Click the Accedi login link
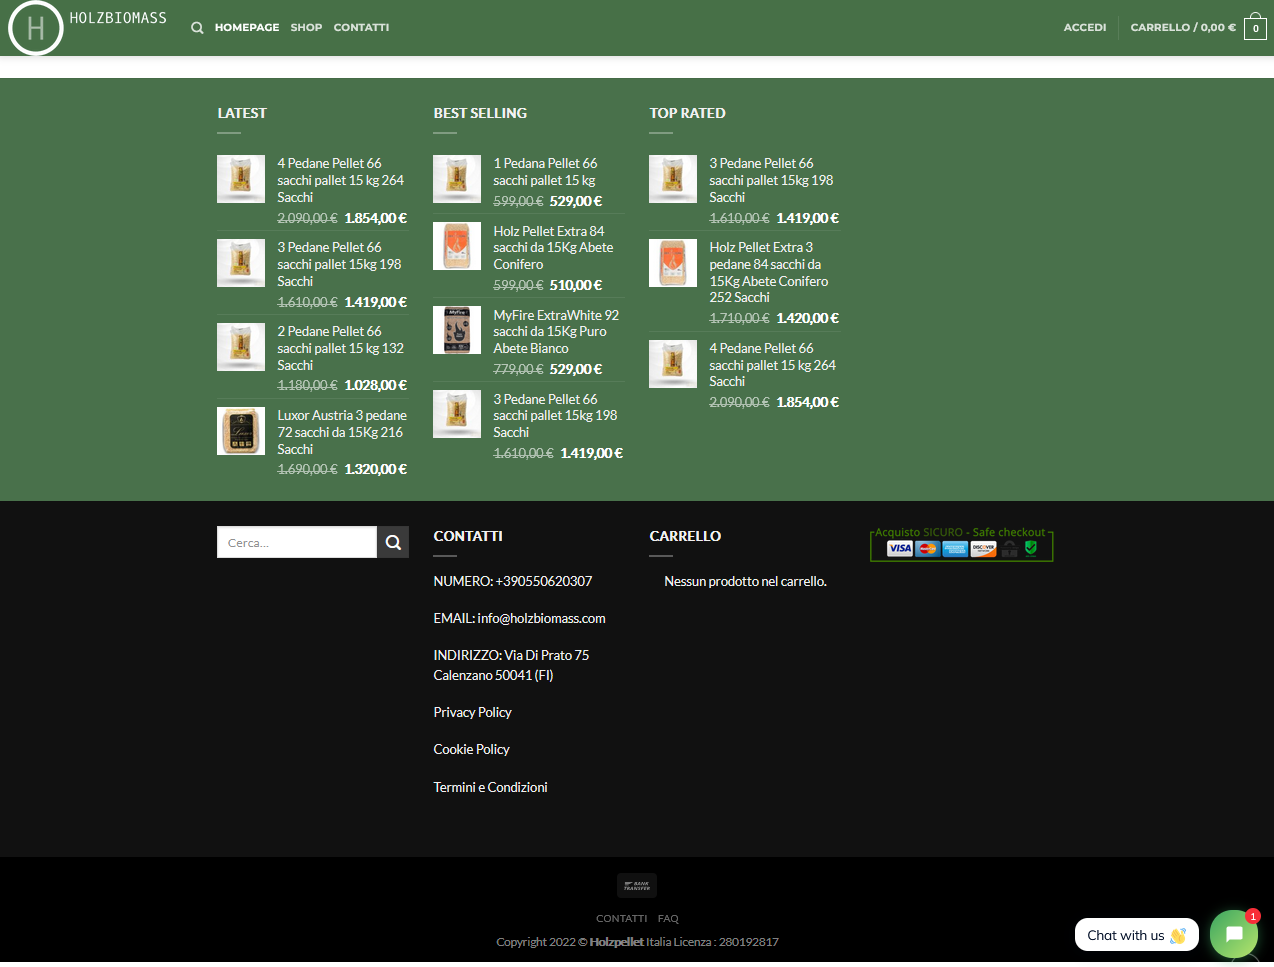Viewport: 1274px width, 967px height. tap(1085, 28)
